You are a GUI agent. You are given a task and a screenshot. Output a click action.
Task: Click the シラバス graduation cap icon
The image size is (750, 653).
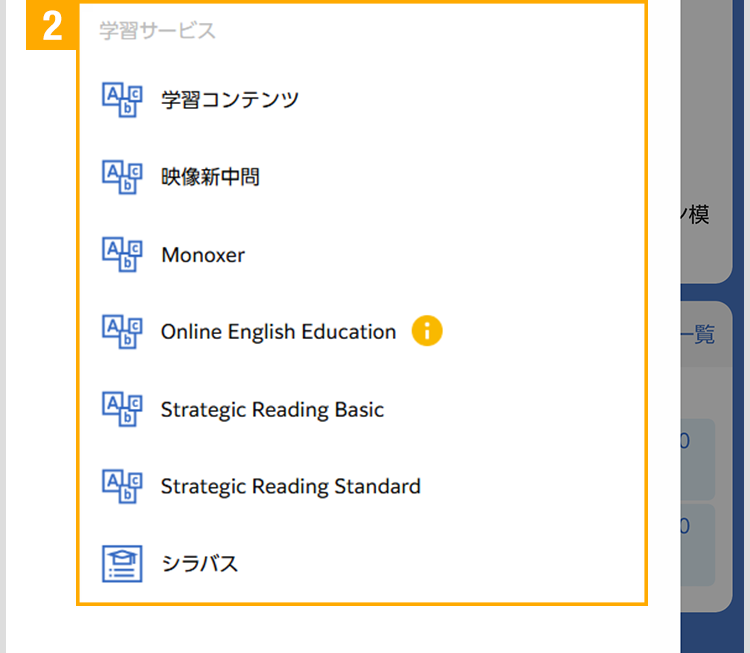(x=123, y=563)
